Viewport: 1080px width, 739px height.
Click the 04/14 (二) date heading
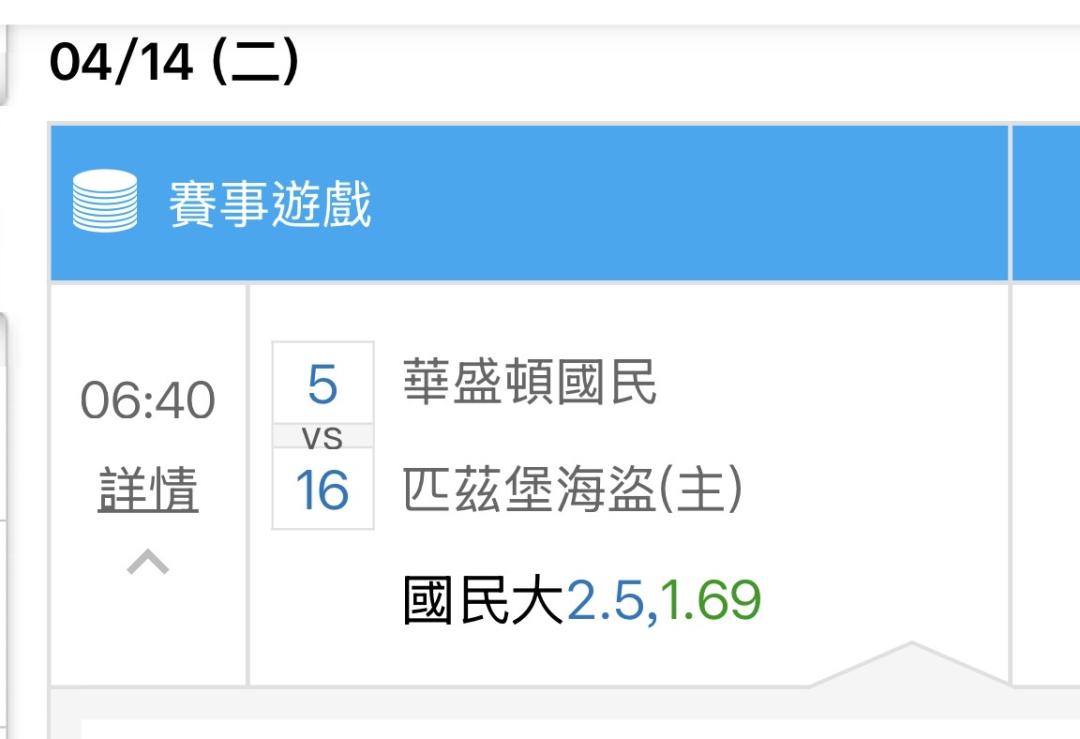(174, 64)
